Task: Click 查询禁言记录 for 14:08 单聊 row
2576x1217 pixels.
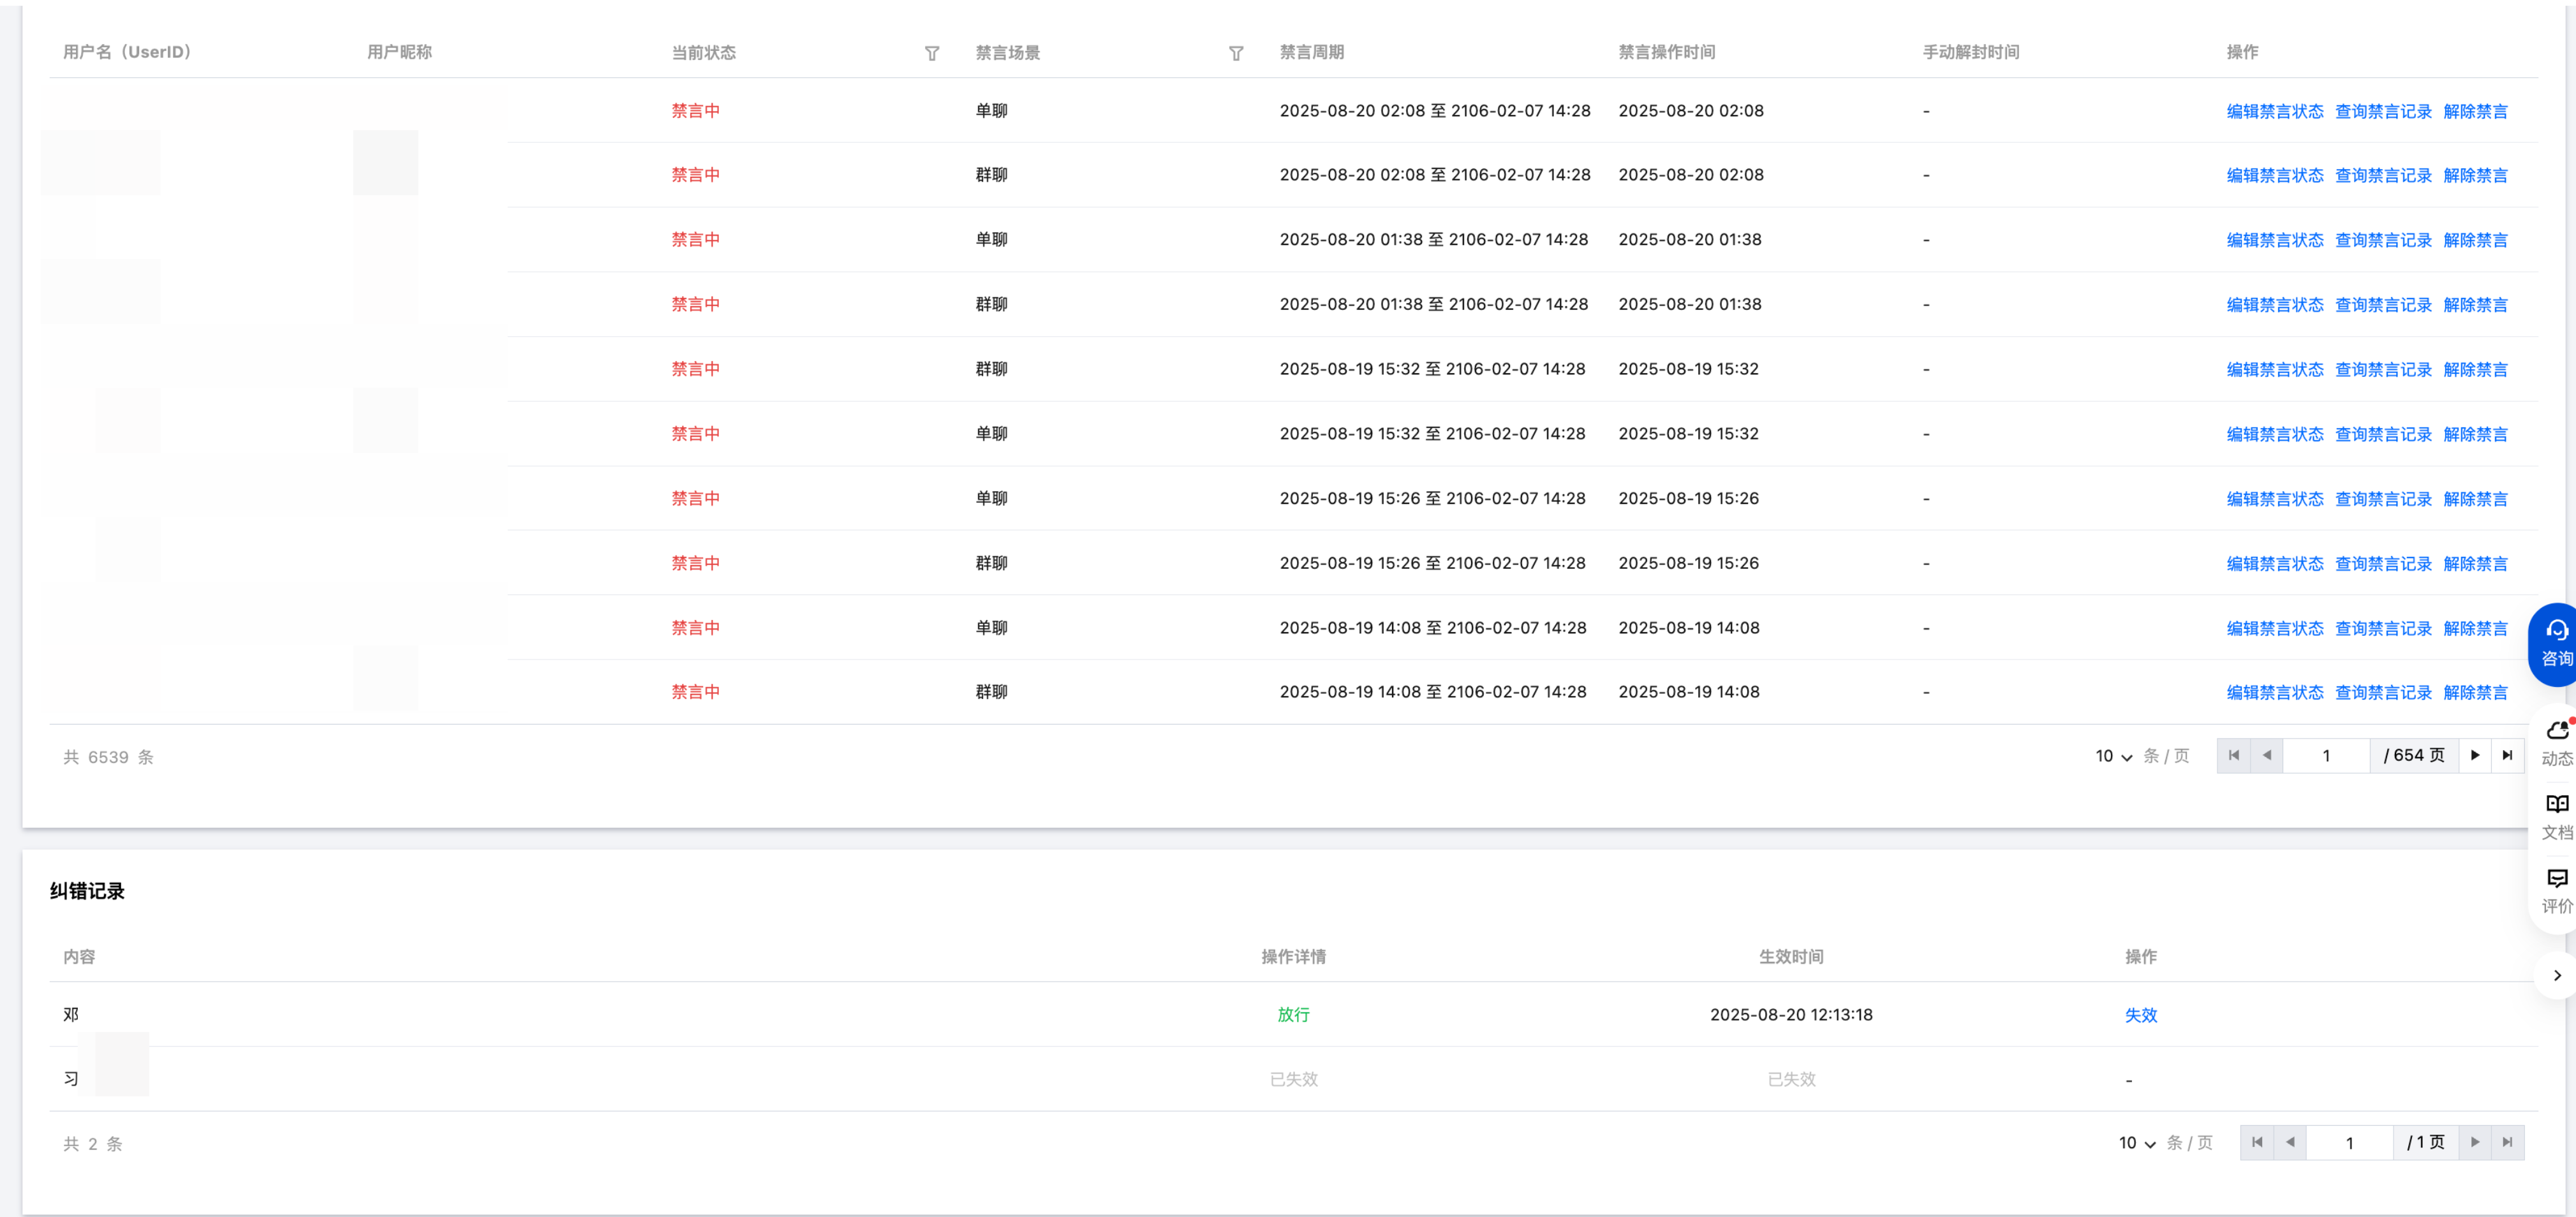Action: tap(2383, 628)
